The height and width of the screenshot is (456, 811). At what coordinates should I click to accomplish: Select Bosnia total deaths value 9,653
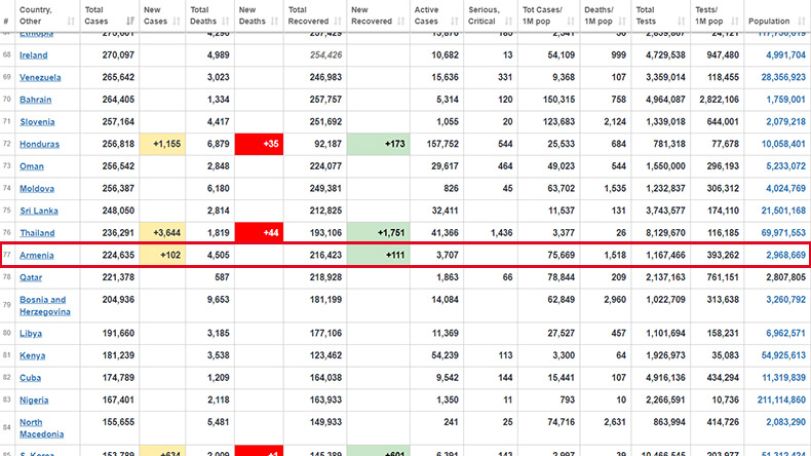[x=218, y=300]
